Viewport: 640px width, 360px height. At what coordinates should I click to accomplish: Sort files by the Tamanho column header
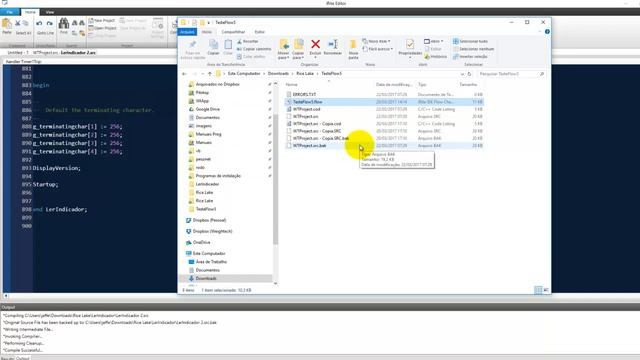point(468,84)
